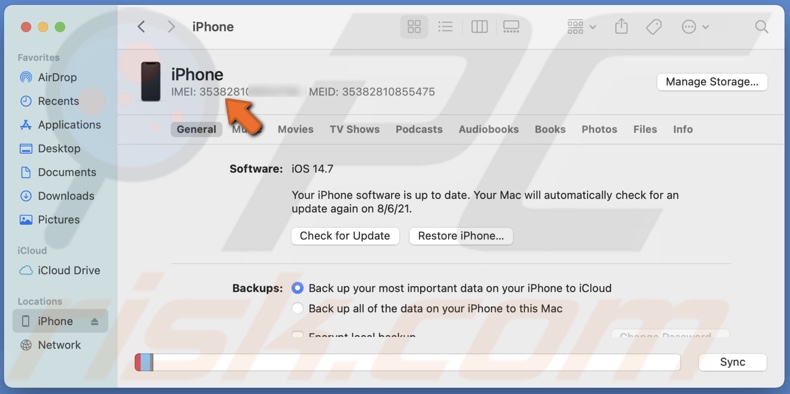Click the iPhone device image
The image size is (790, 394).
(x=151, y=82)
